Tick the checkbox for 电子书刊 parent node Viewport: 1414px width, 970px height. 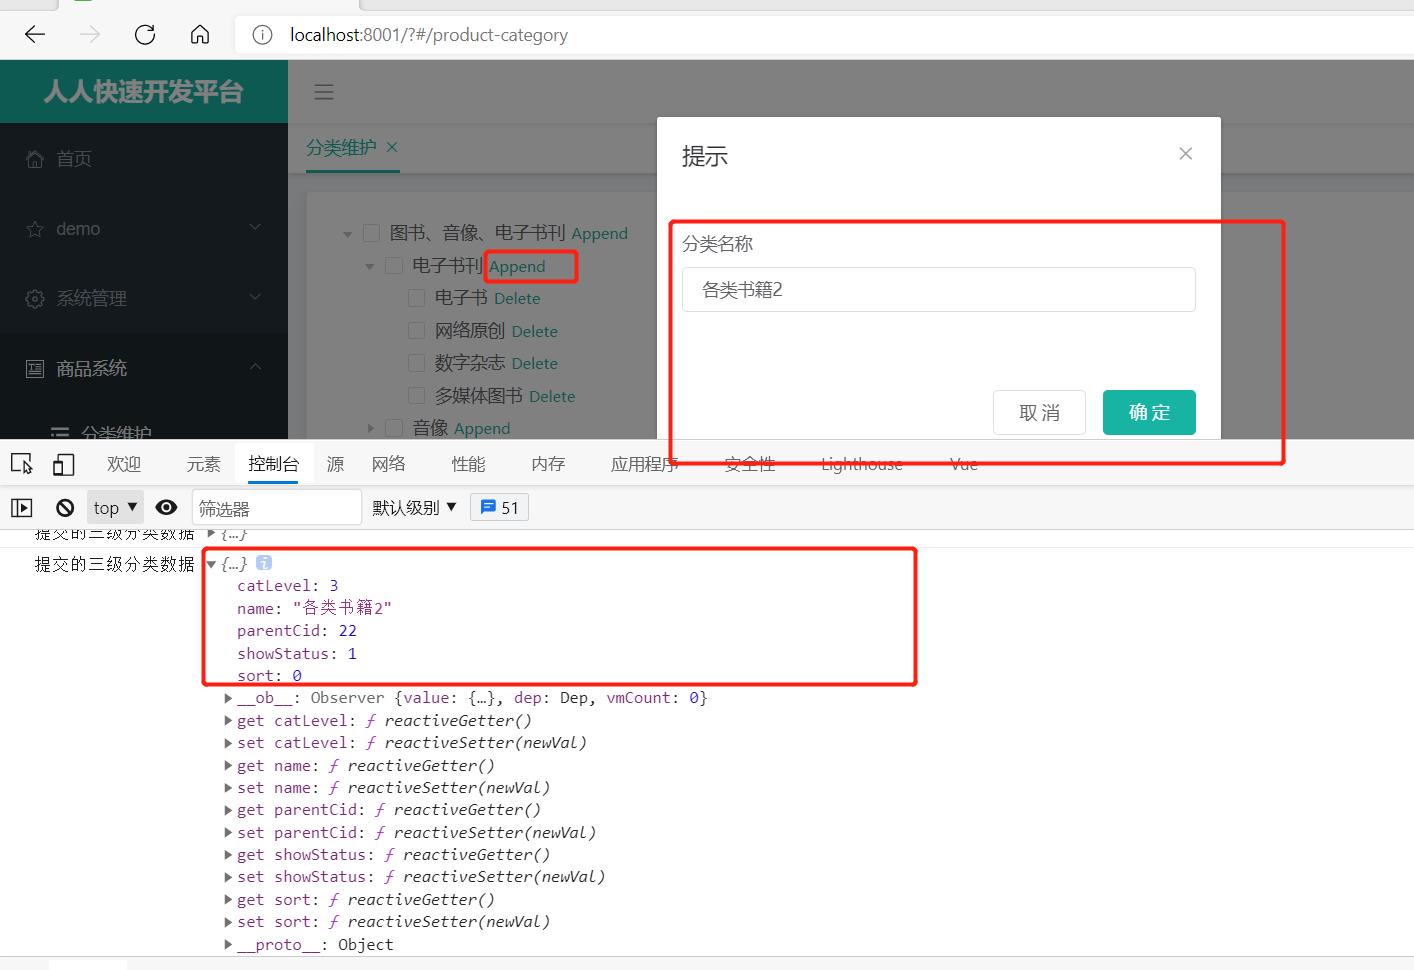click(394, 265)
